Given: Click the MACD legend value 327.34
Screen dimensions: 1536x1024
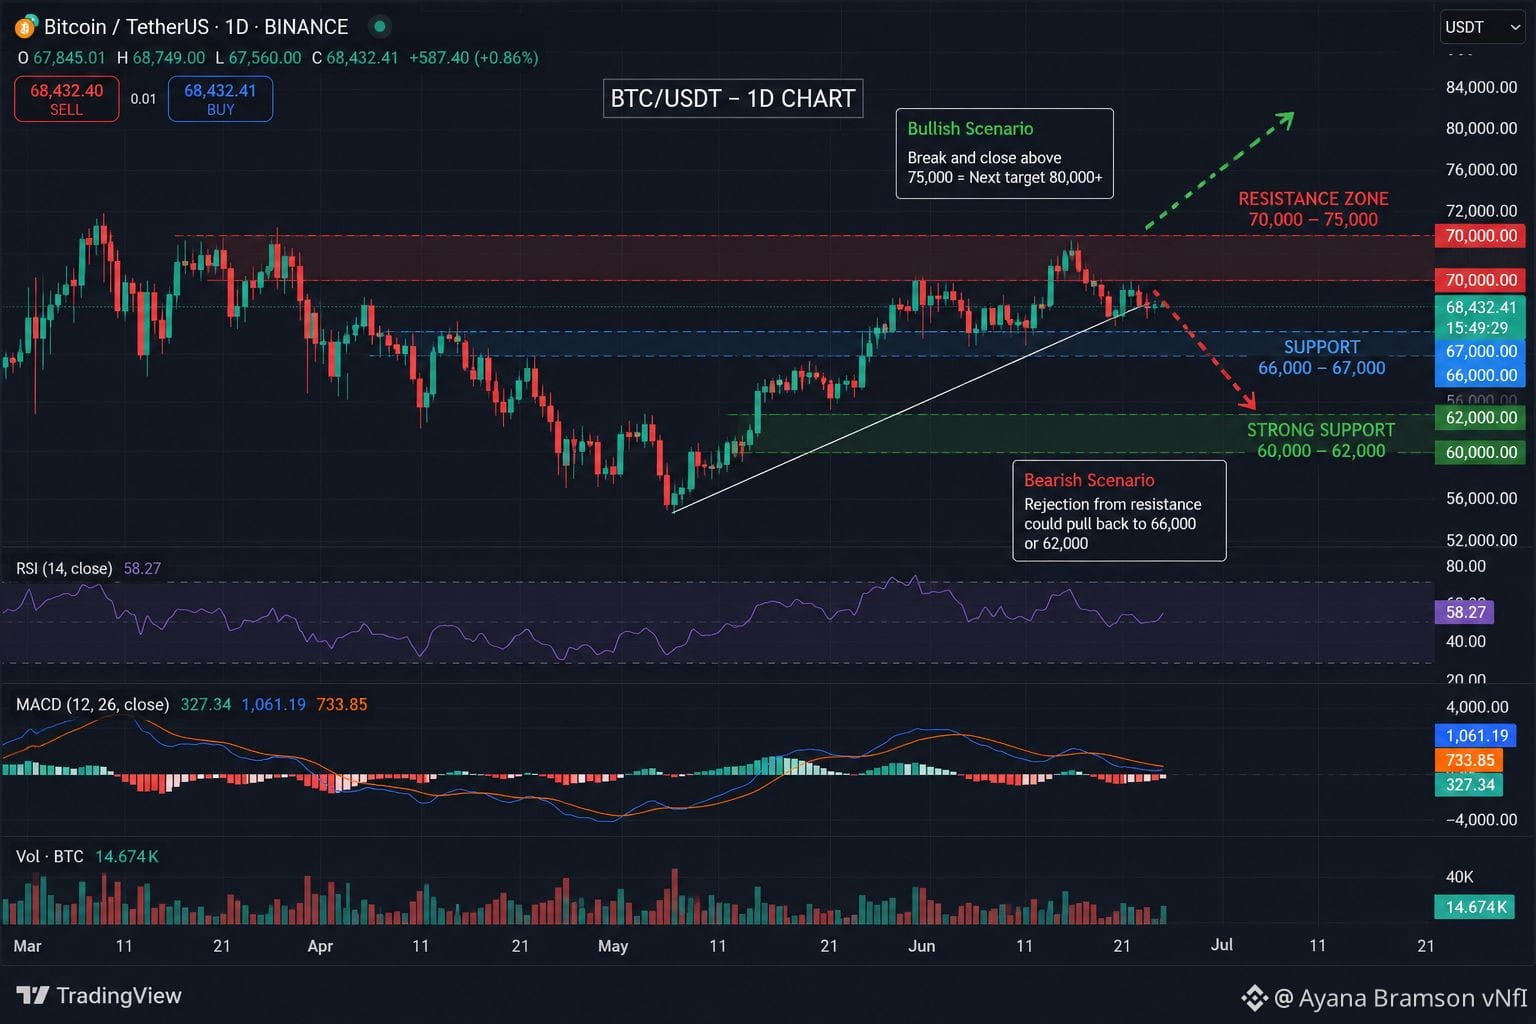Looking at the screenshot, I should tap(205, 704).
